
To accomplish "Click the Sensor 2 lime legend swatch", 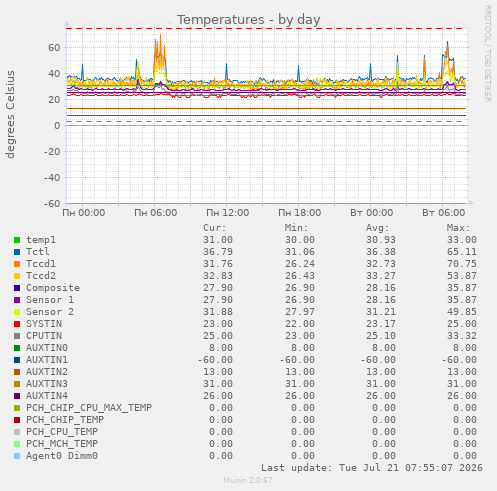I will point(17,312).
